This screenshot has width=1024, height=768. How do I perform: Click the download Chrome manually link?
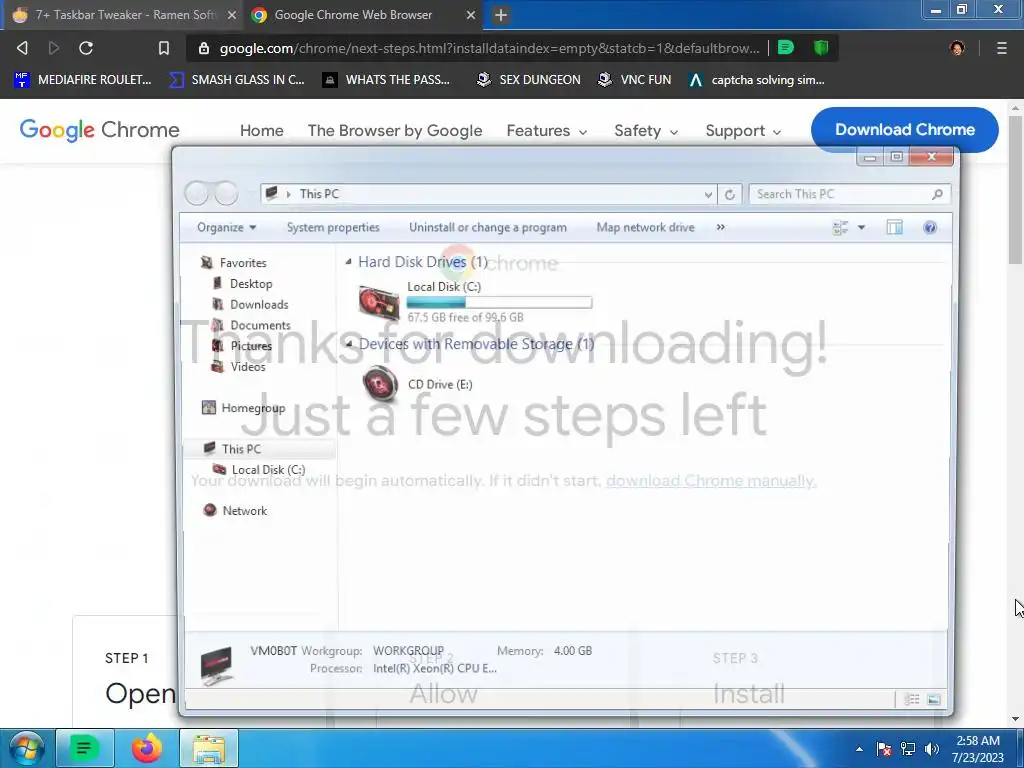tap(711, 481)
